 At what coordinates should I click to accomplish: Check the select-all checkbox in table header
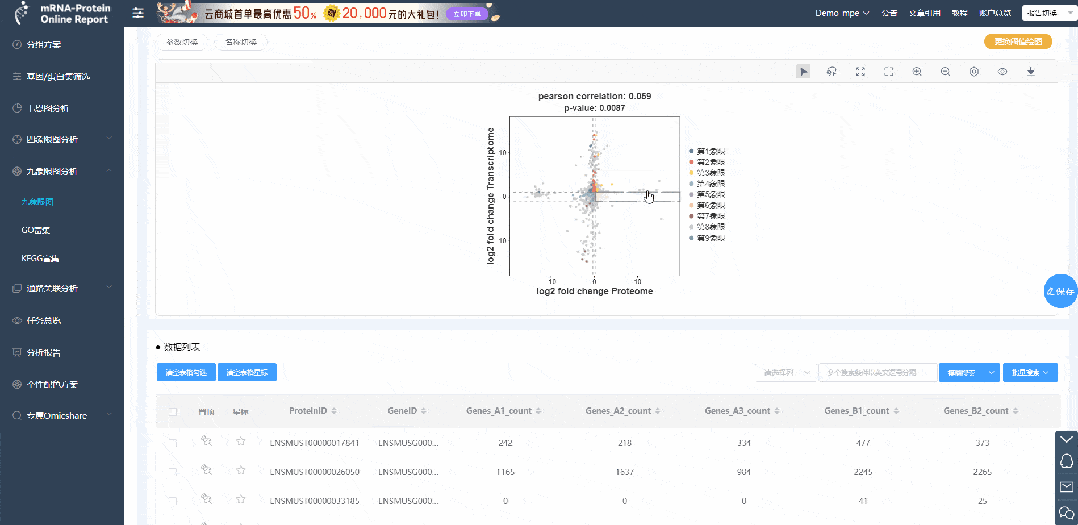click(x=173, y=411)
